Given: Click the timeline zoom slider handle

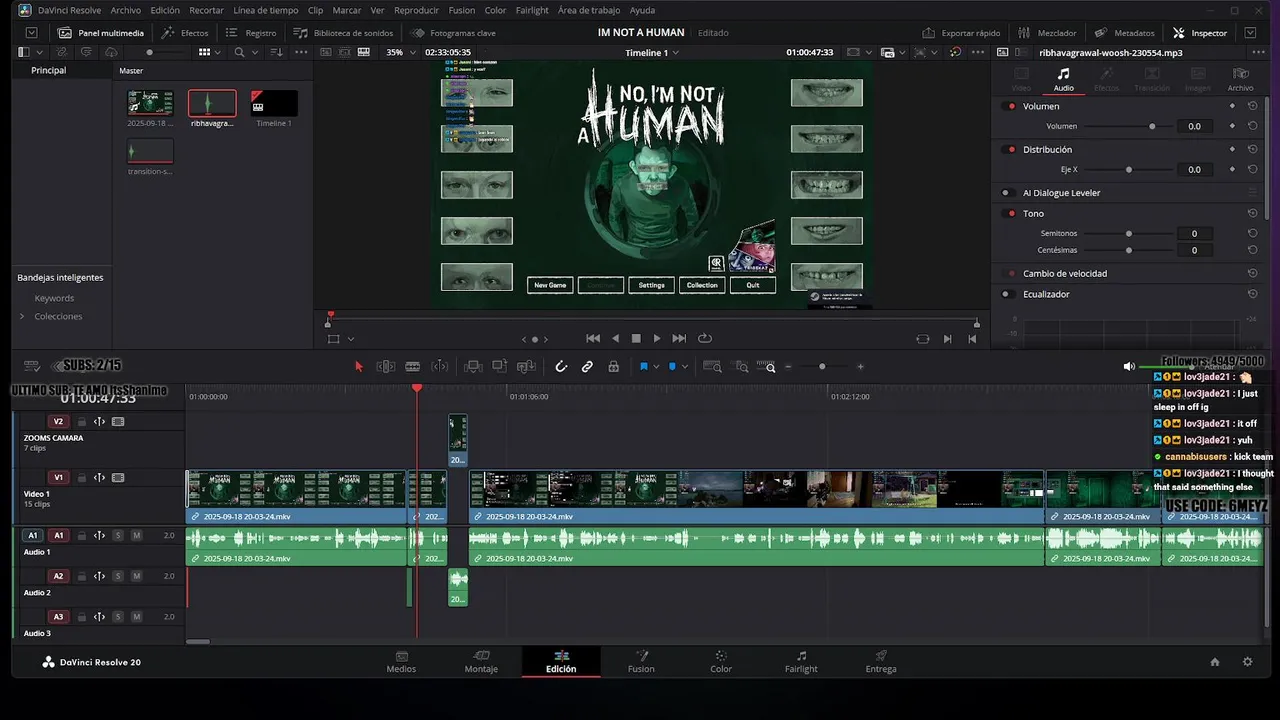Looking at the screenshot, I should 822,367.
